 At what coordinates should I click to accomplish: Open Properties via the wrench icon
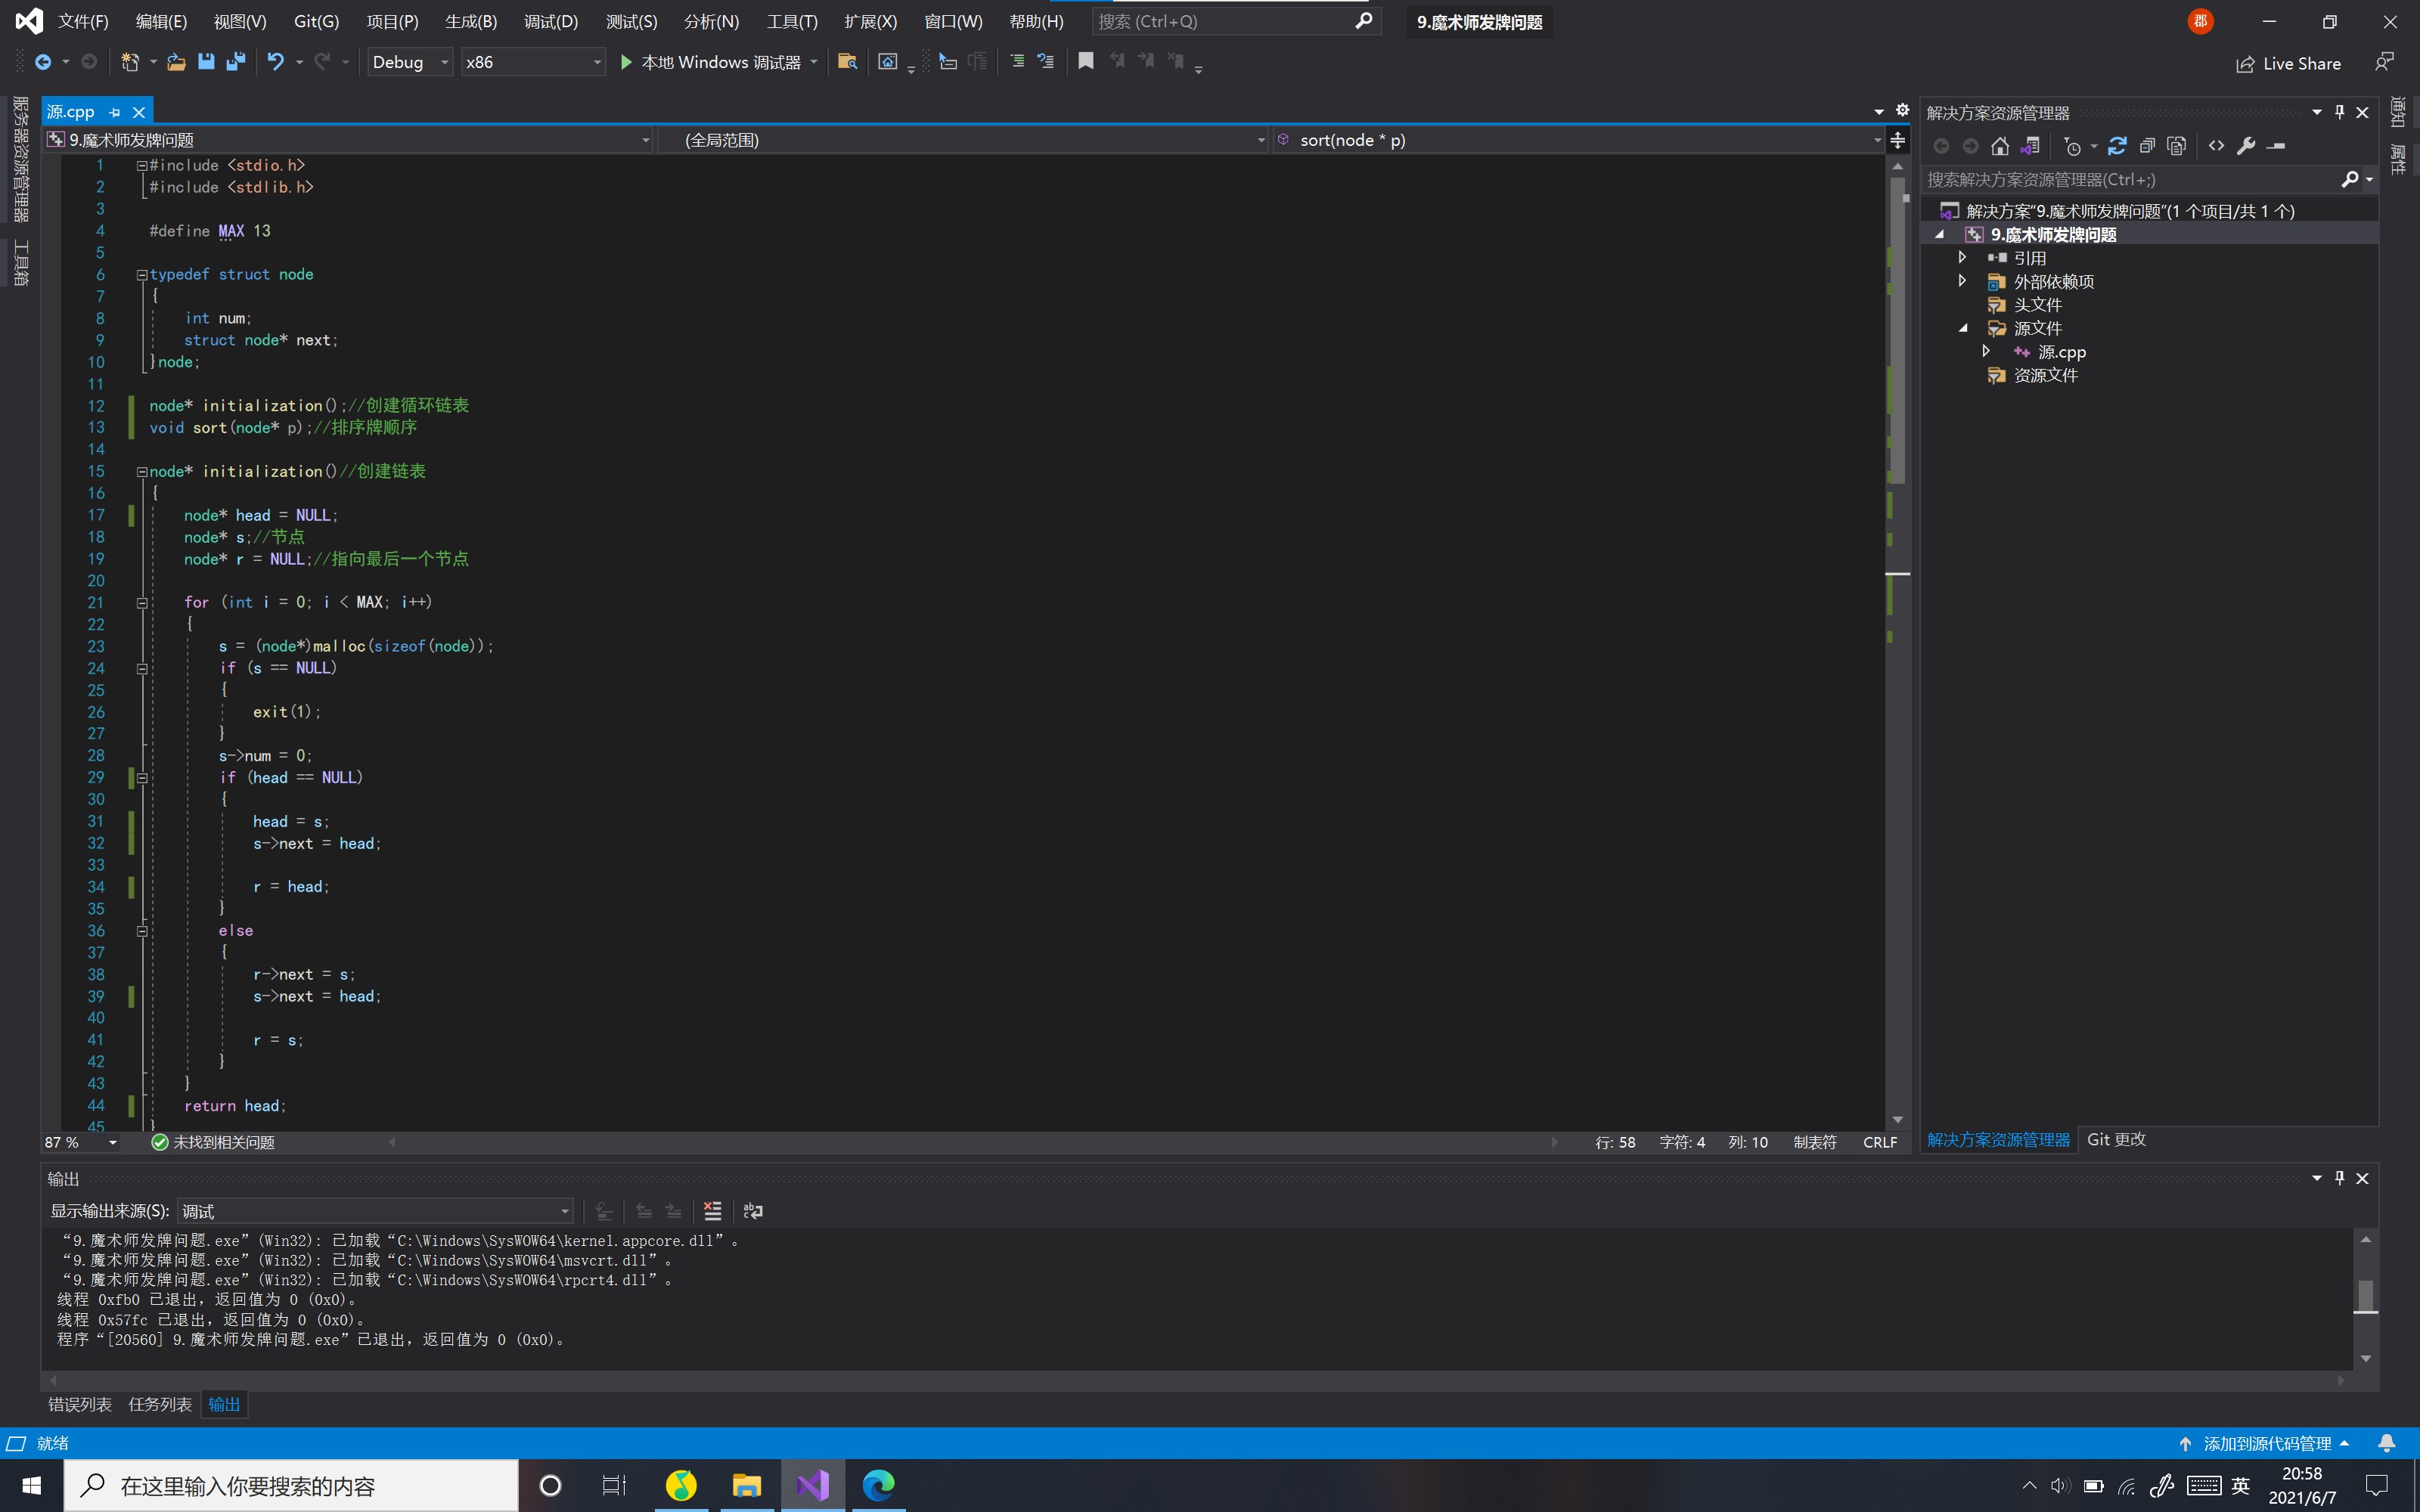pyautogui.click(x=2246, y=146)
